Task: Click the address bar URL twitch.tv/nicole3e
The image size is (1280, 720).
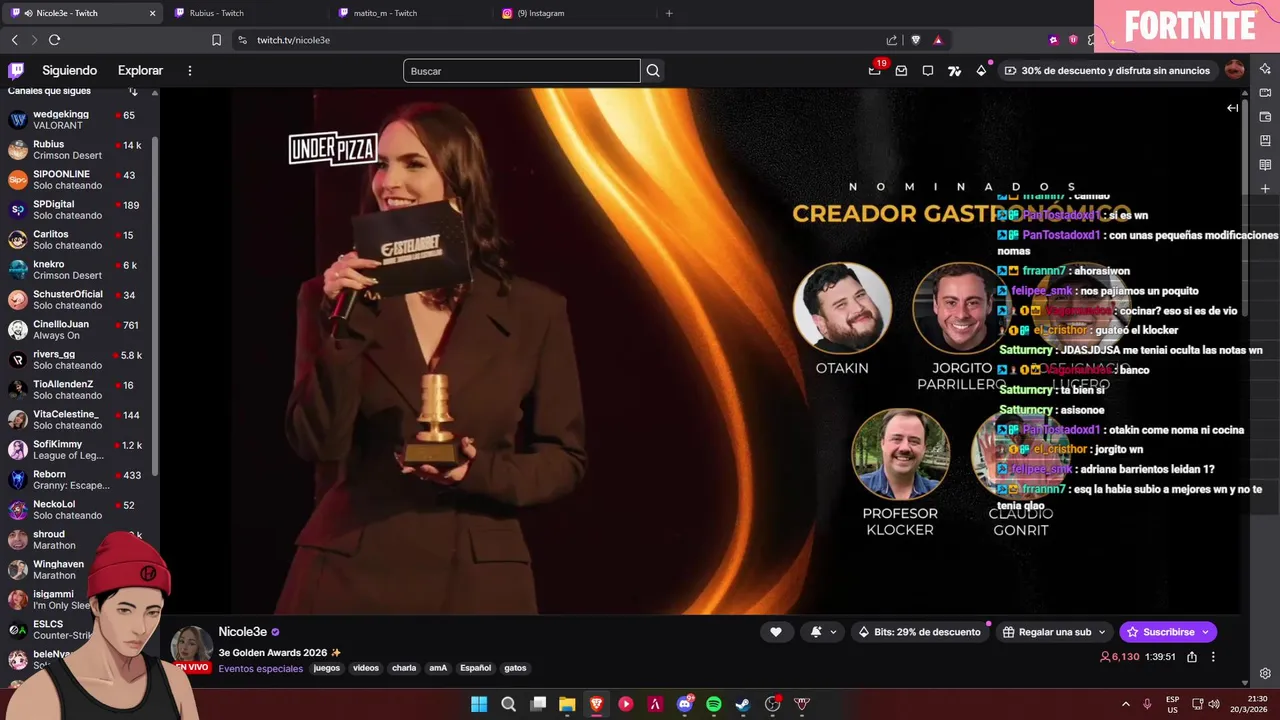Action: (293, 40)
